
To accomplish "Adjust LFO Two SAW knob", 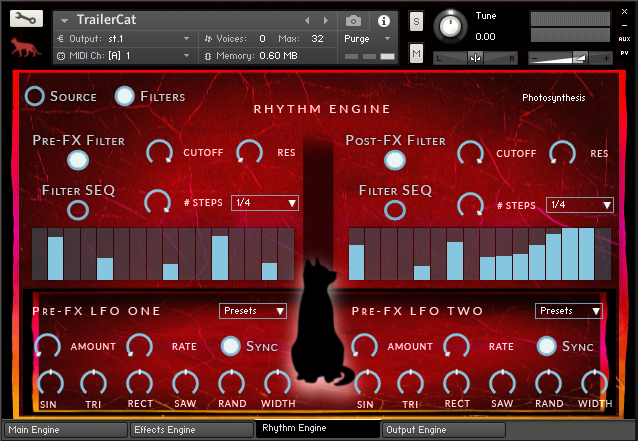I will (x=503, y=383).
